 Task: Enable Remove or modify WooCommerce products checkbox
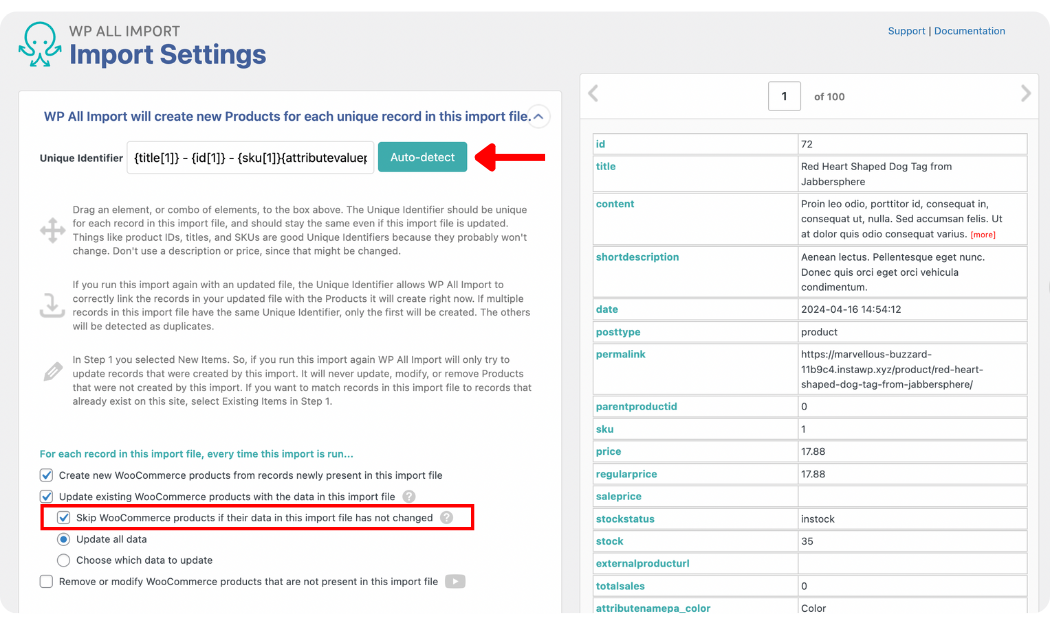(46, 581)
